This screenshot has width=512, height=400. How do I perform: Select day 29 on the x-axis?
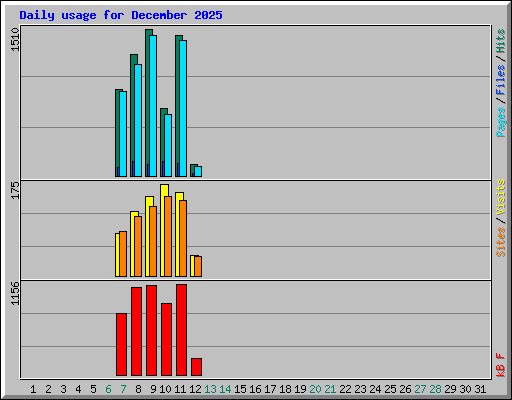[x=450, y=389]
